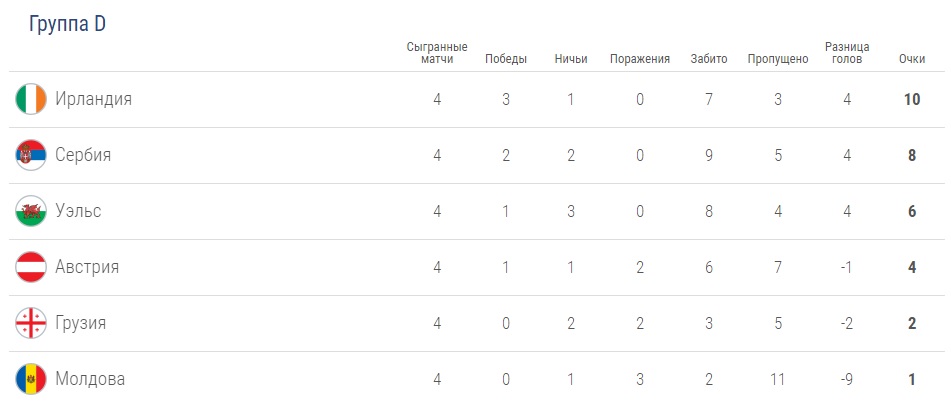Select the Уэльс team name

[x=78, y=211]
